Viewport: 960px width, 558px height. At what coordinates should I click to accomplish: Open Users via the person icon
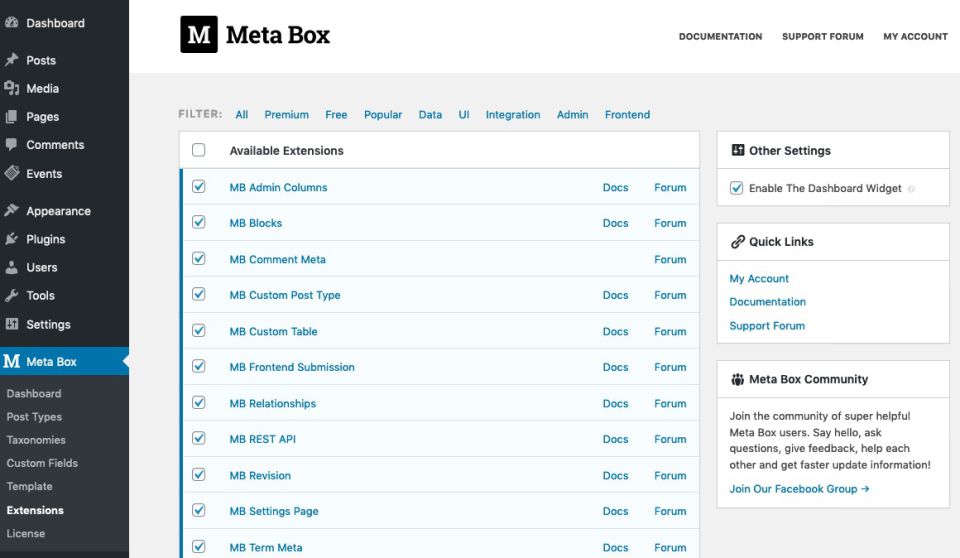click(12, 267)
